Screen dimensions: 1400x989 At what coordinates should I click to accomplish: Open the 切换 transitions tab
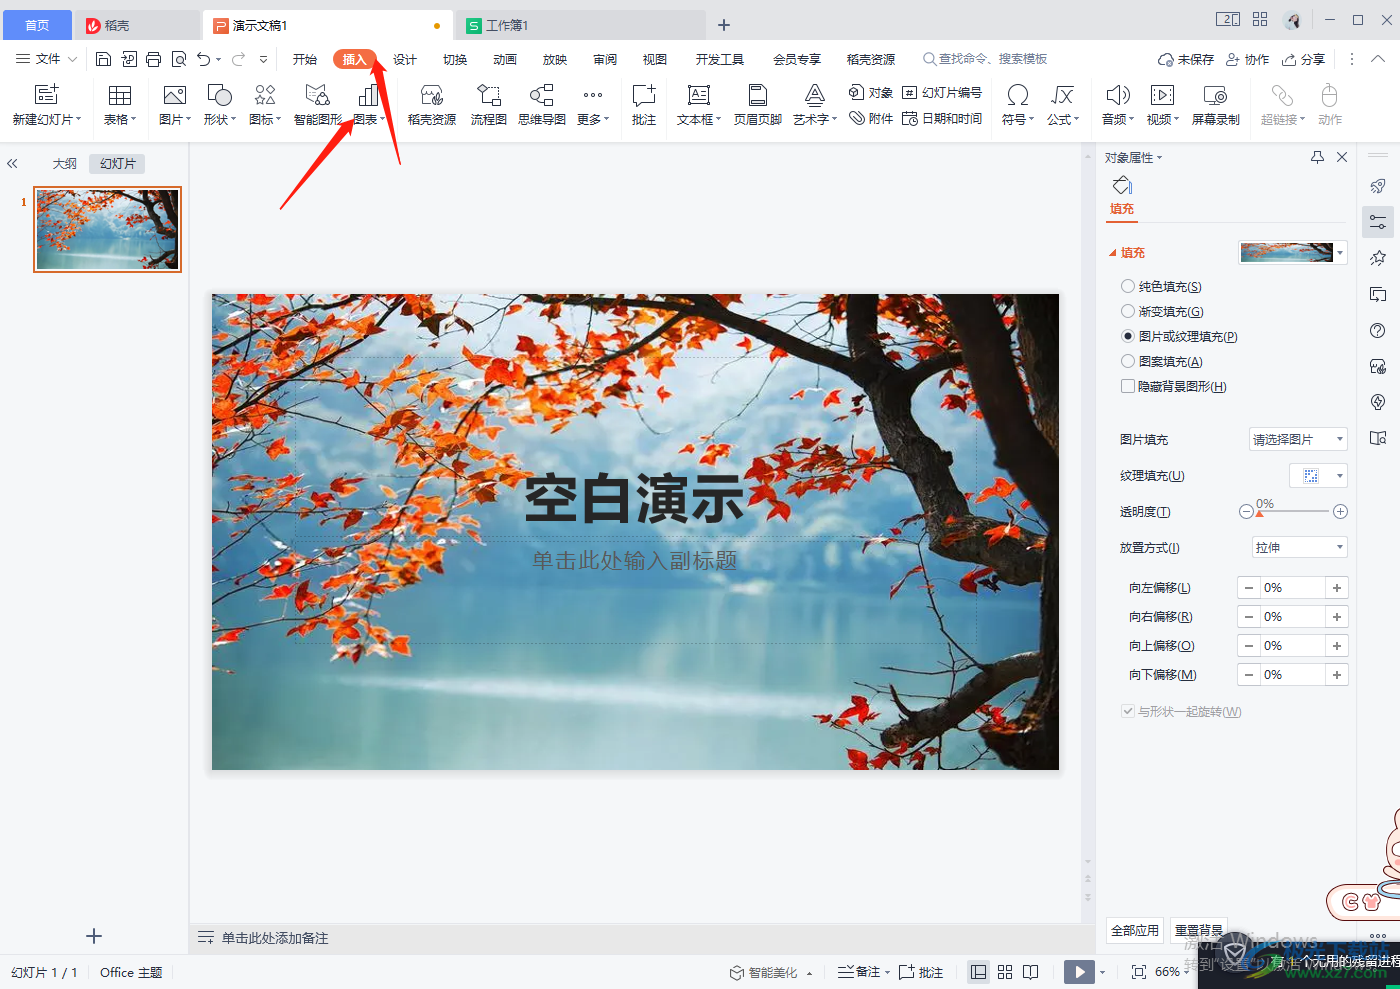(455, 59)
